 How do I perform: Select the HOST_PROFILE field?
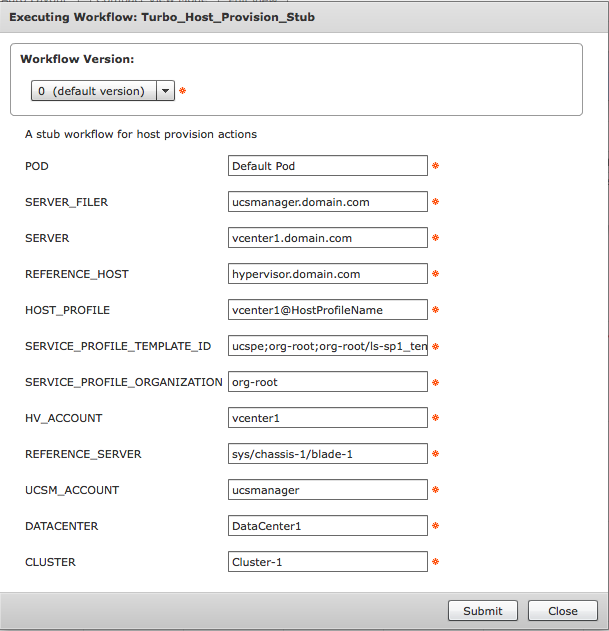(328, 310)
